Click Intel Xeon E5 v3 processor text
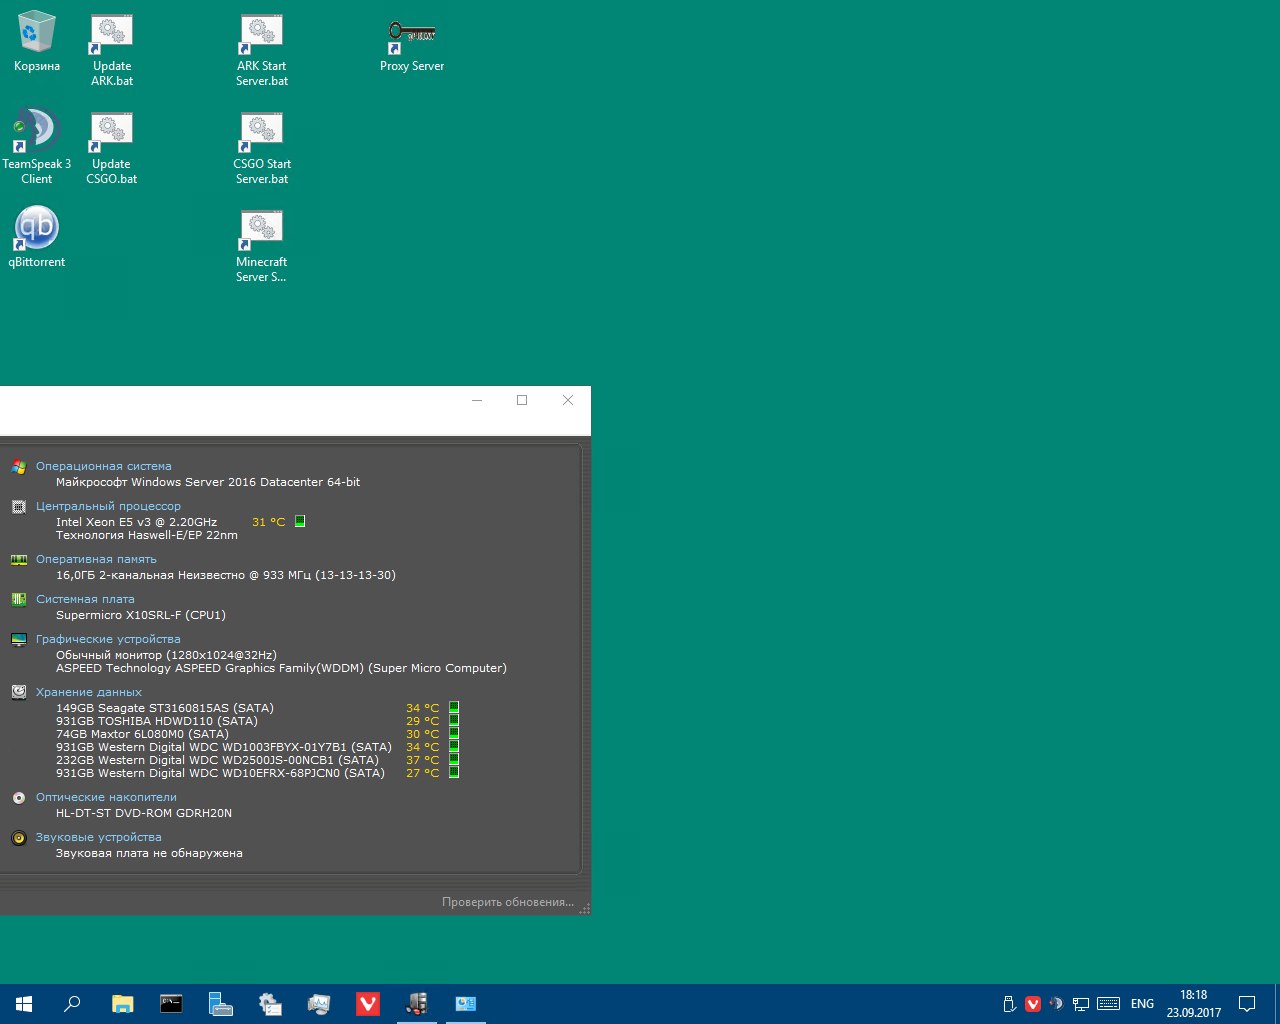Image resolution: width=1280 pixels, height=1024 pixels. [x=136, y=522]
